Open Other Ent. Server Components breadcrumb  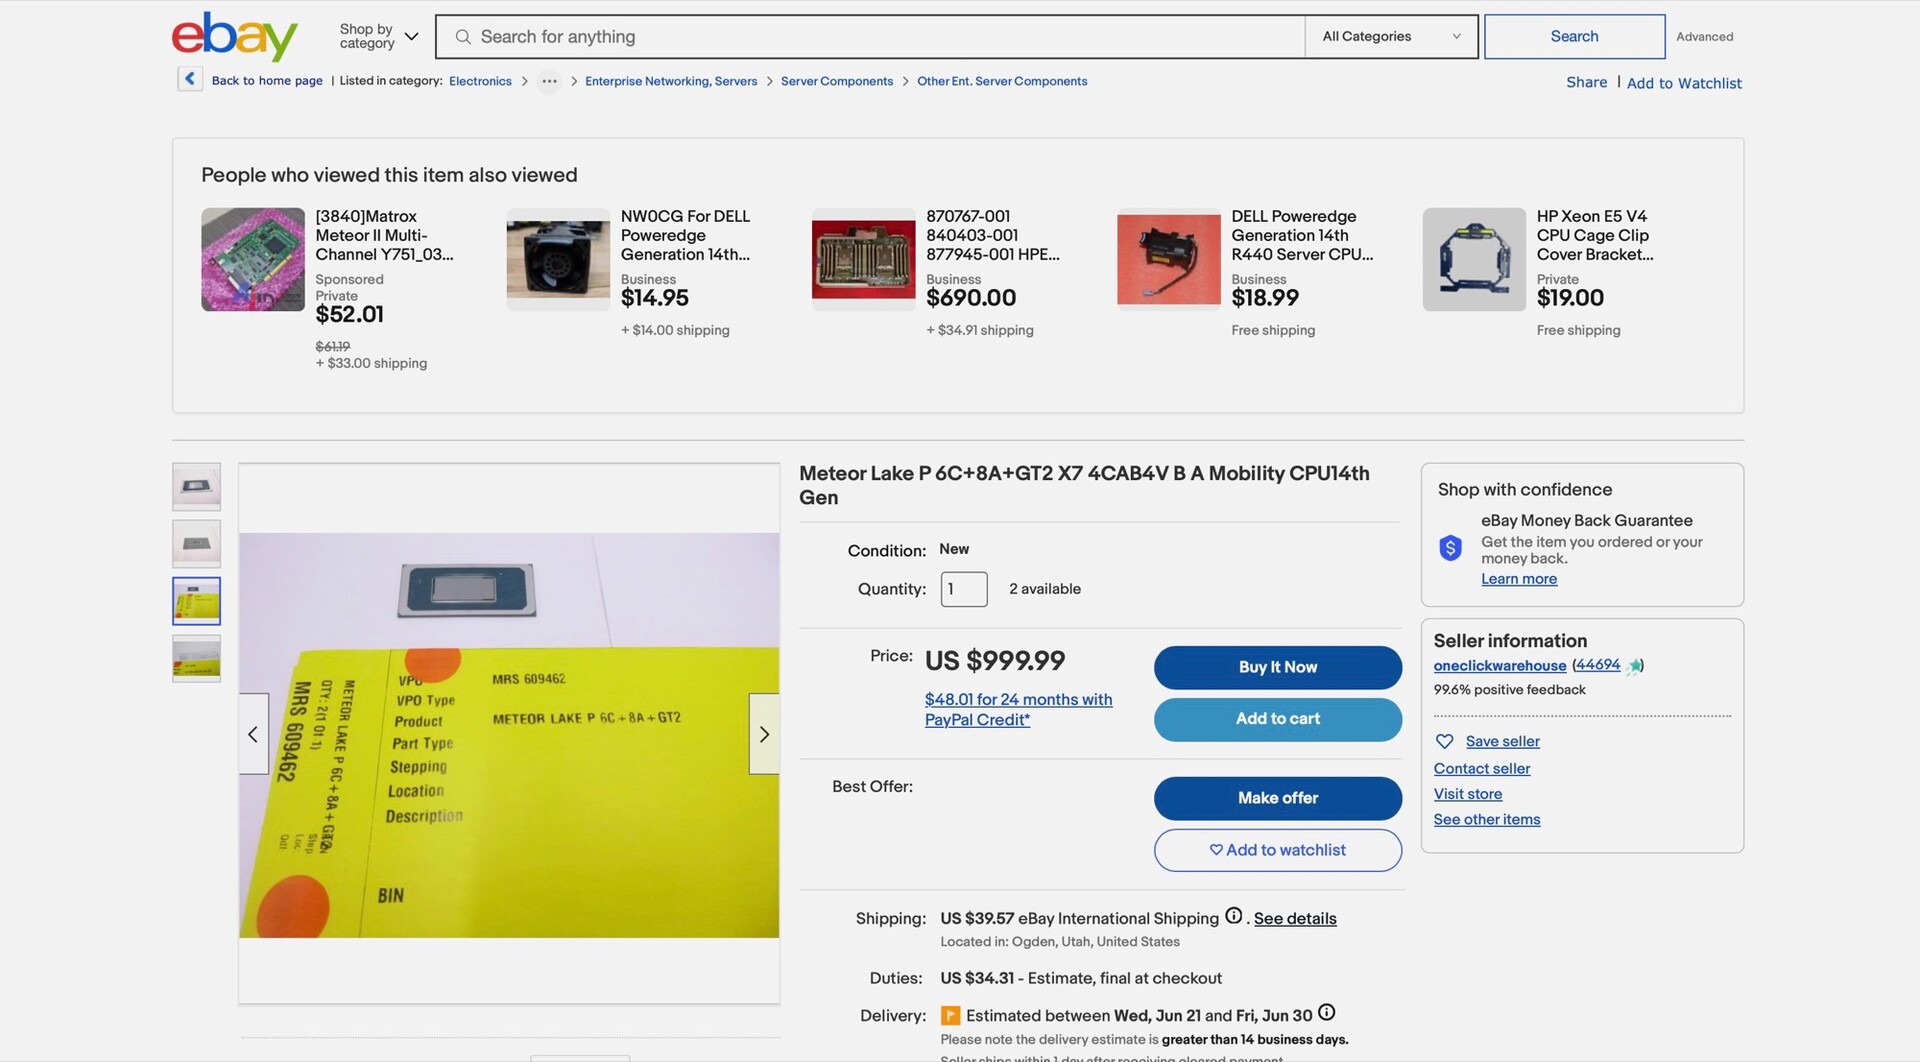tap(1002, 81)
